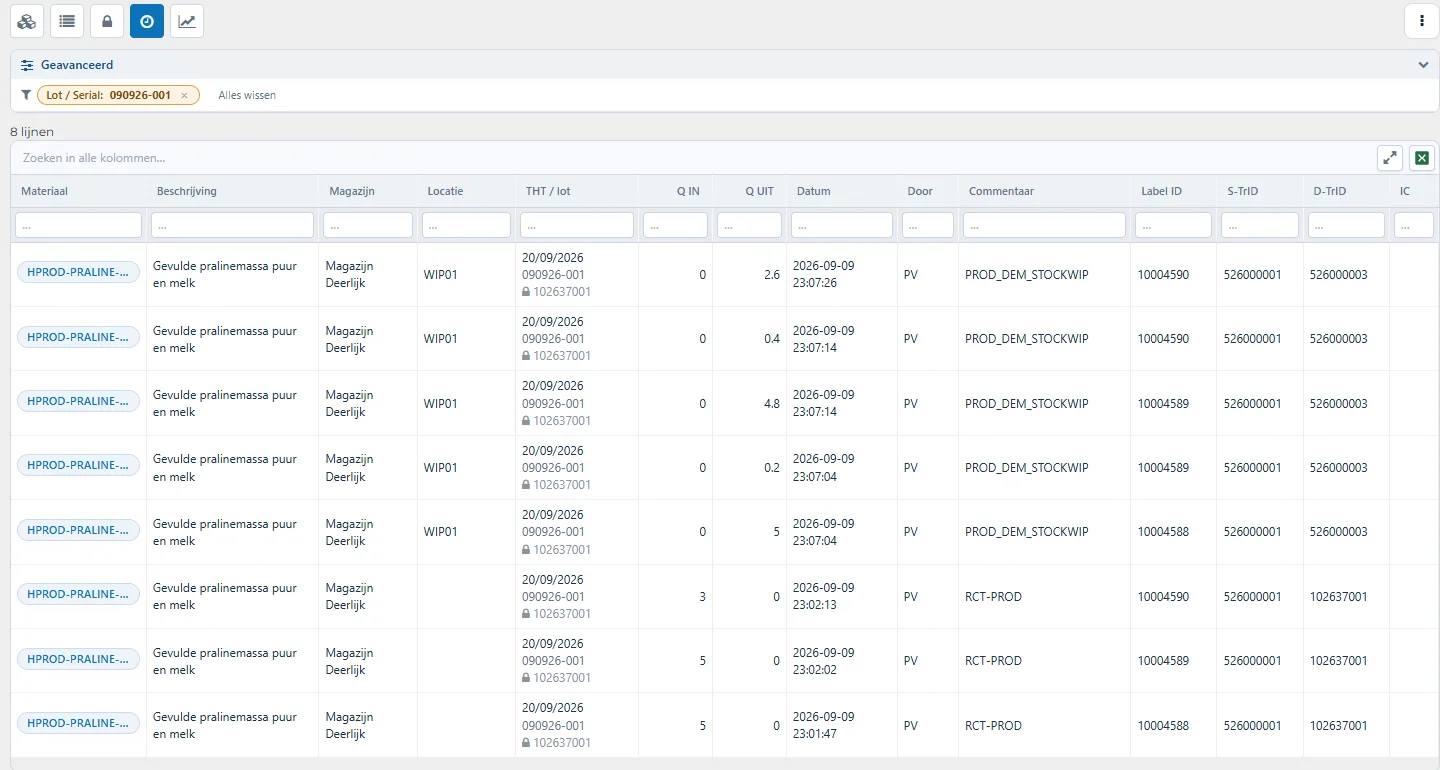Image resolution: width=1440 pixels, height=770 pixels.
Task: Sort by the Commentaar column header
Action: pyautogui.click(x=1001, y=191)
